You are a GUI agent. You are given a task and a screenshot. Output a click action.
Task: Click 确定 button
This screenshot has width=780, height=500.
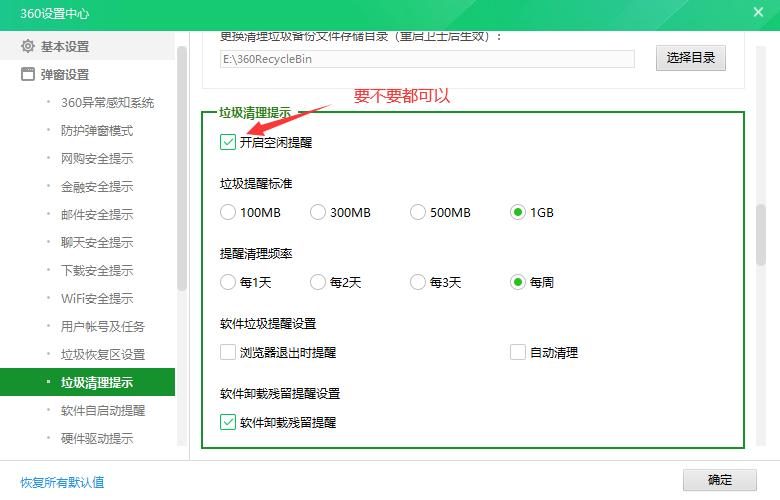[x=719, y=480]
